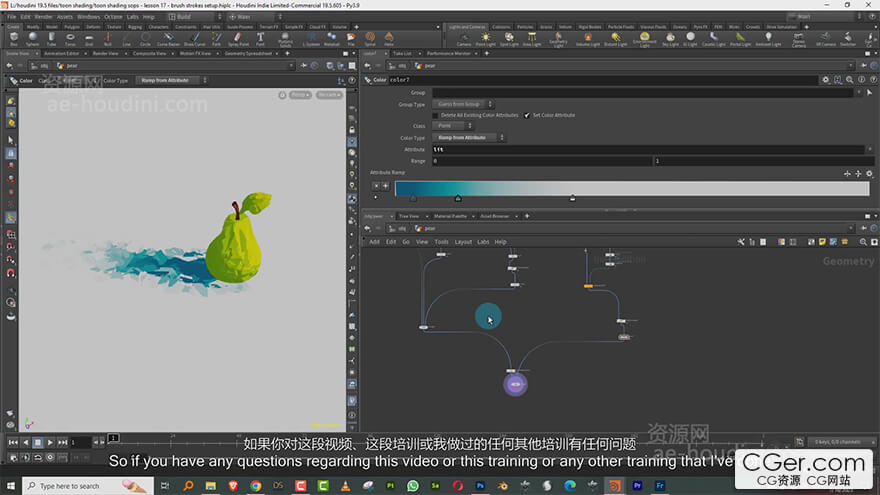Select the middle teal ramp color marker

click(x=458, y=198)
